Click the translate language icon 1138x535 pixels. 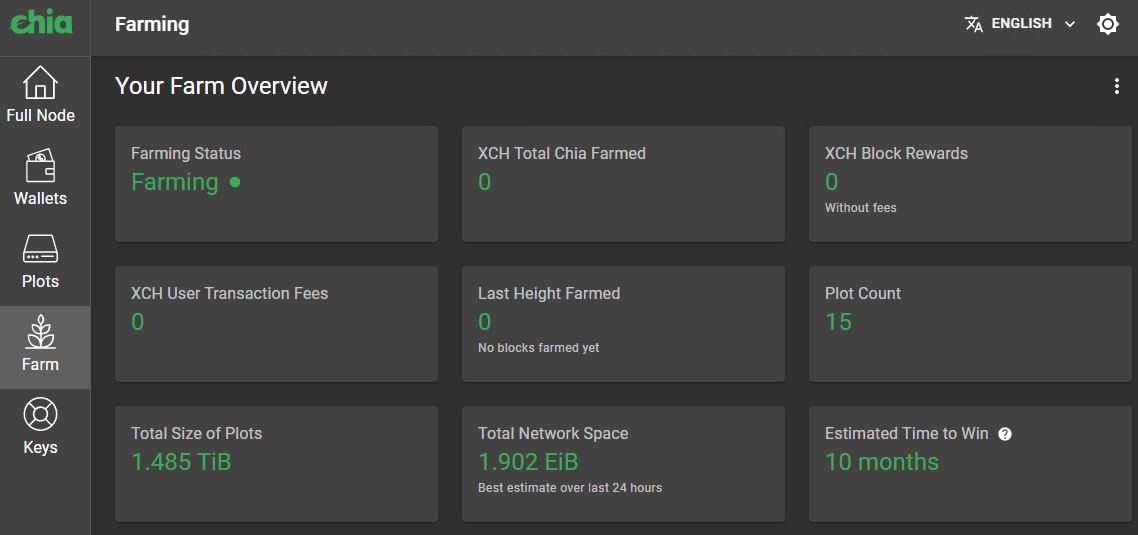(973, 24)
